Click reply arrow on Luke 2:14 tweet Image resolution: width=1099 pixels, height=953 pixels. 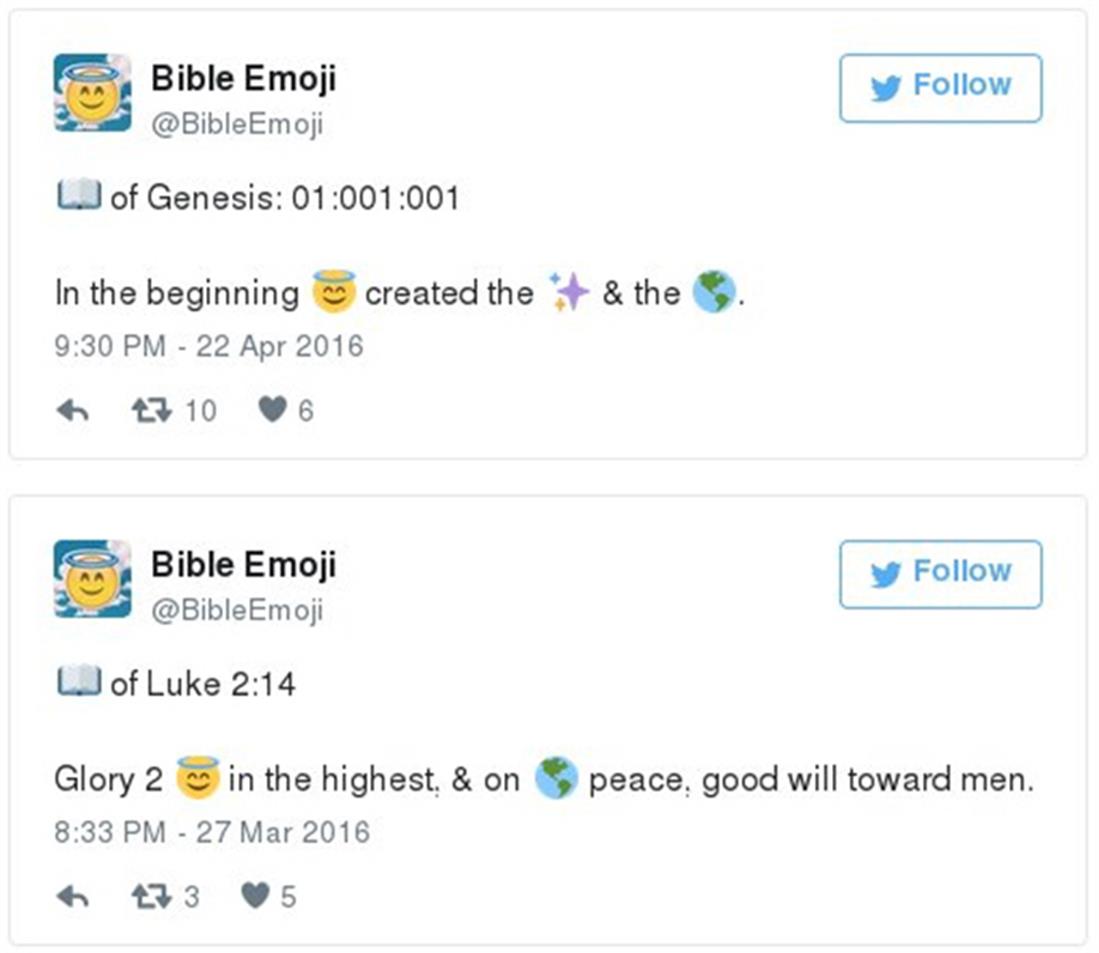coord(73,897)
